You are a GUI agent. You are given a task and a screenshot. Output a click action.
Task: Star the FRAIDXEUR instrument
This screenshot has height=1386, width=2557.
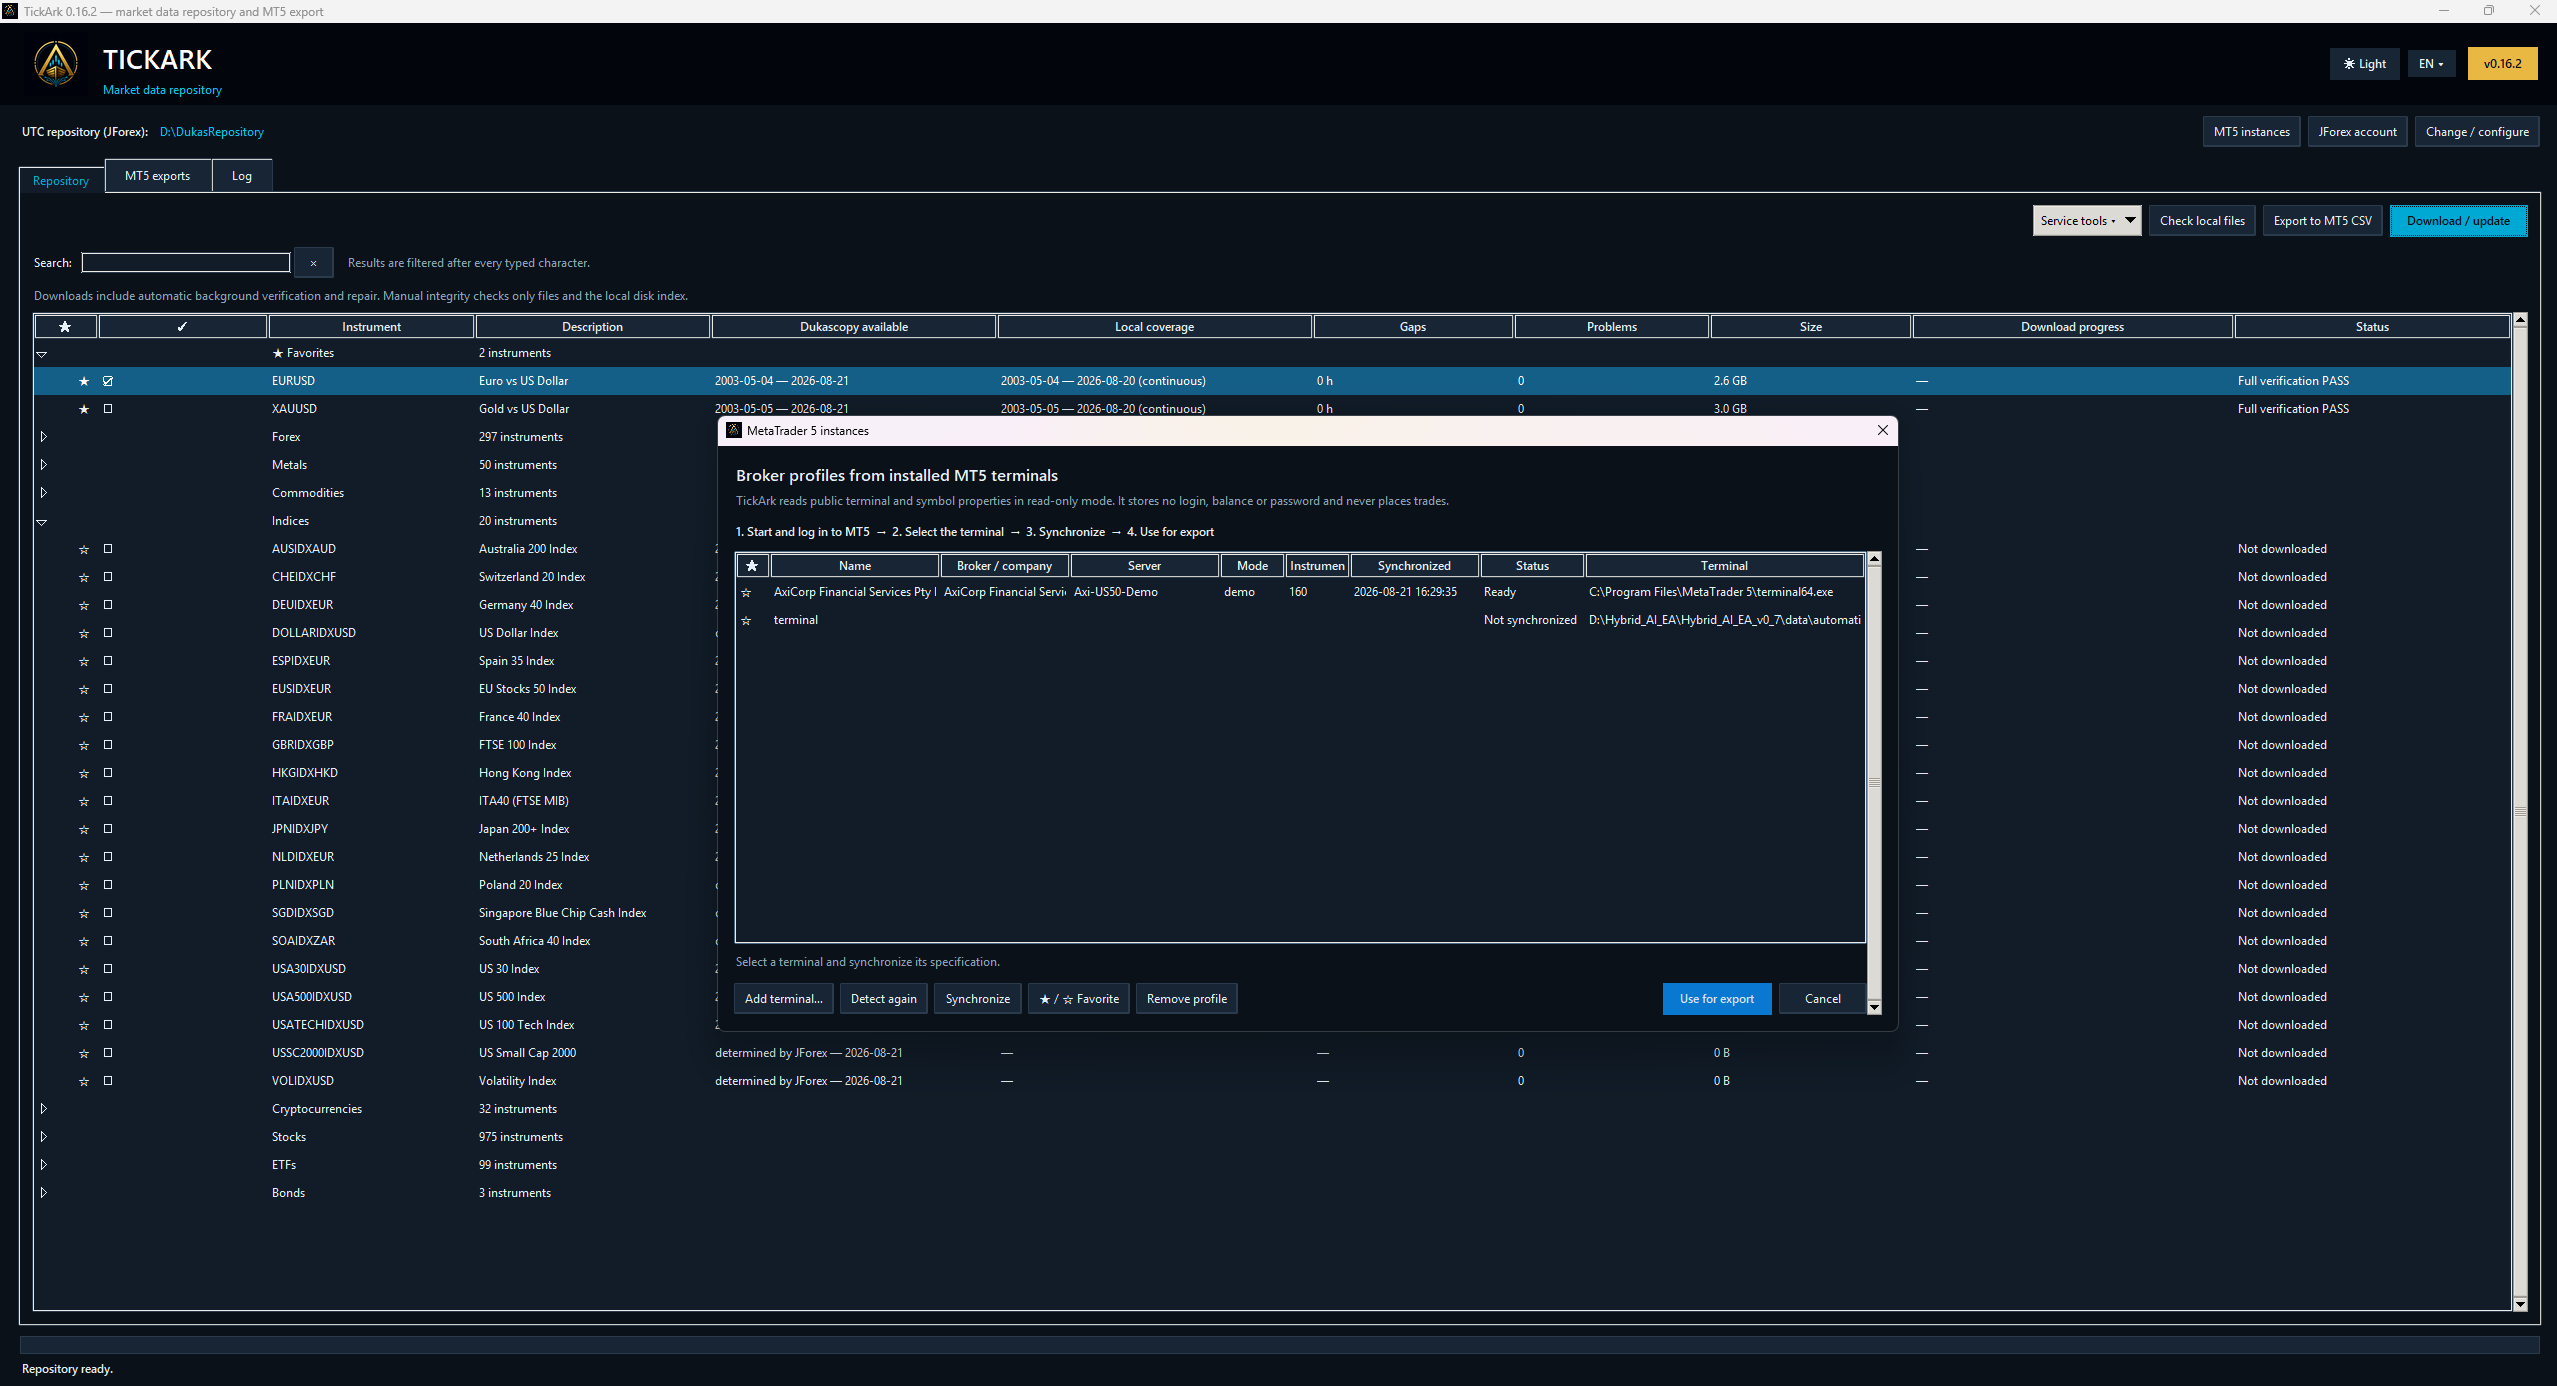84,717
